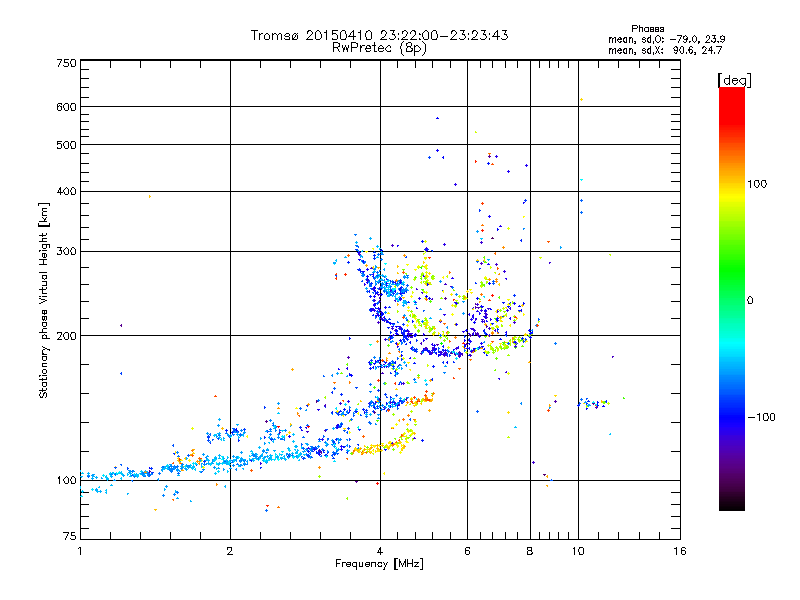Click the y-axis tick label '750'

[x=67, y=63]
